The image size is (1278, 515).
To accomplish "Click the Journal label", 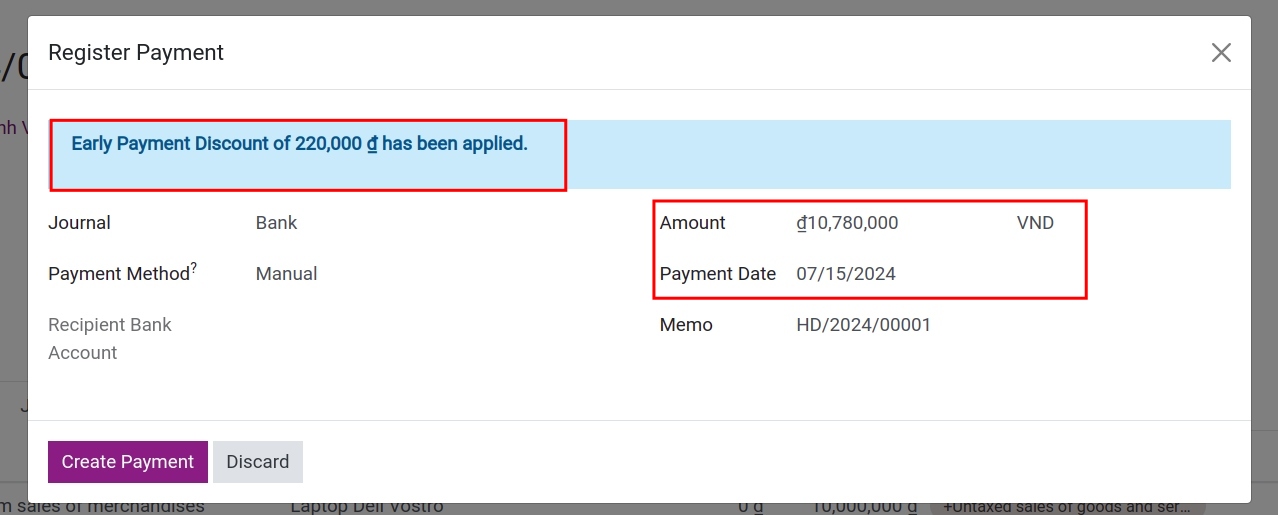I will pos(79,223).
